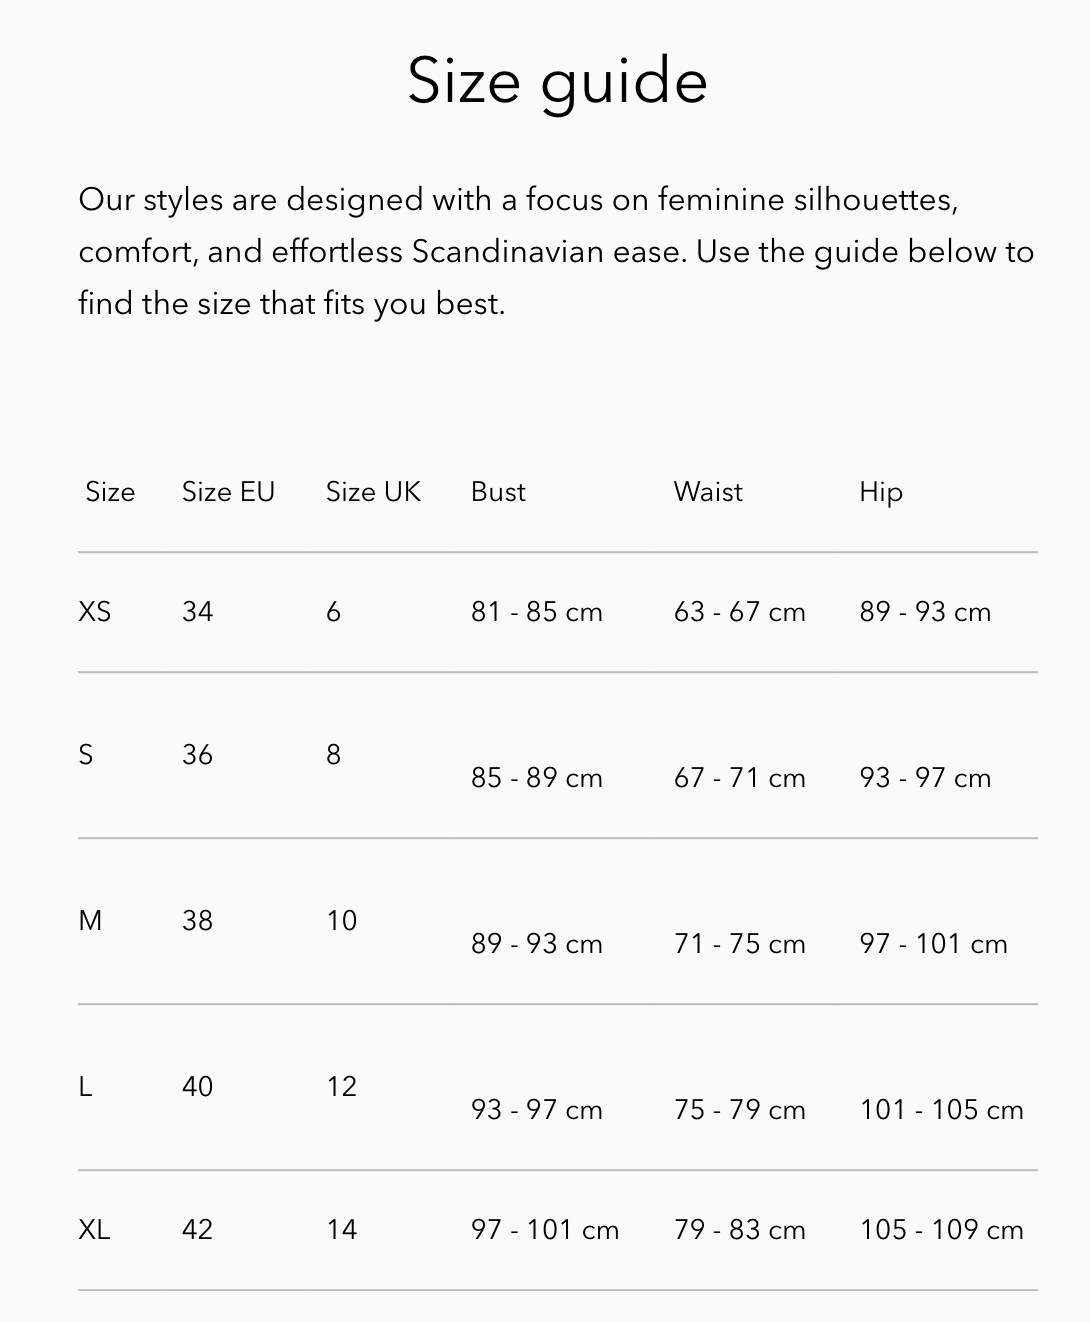Click the Size EU column header
Viewport: 1090px width, 1322px height.
point(228,492)
